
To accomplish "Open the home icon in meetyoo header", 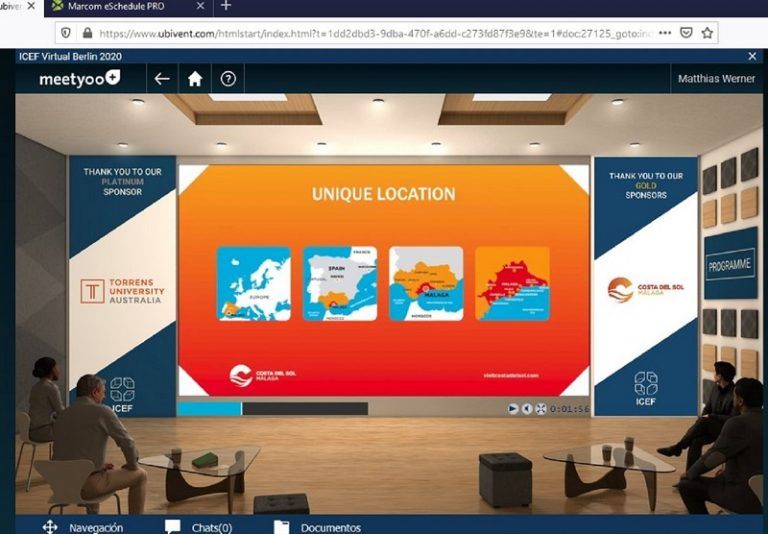I will 195,78.
